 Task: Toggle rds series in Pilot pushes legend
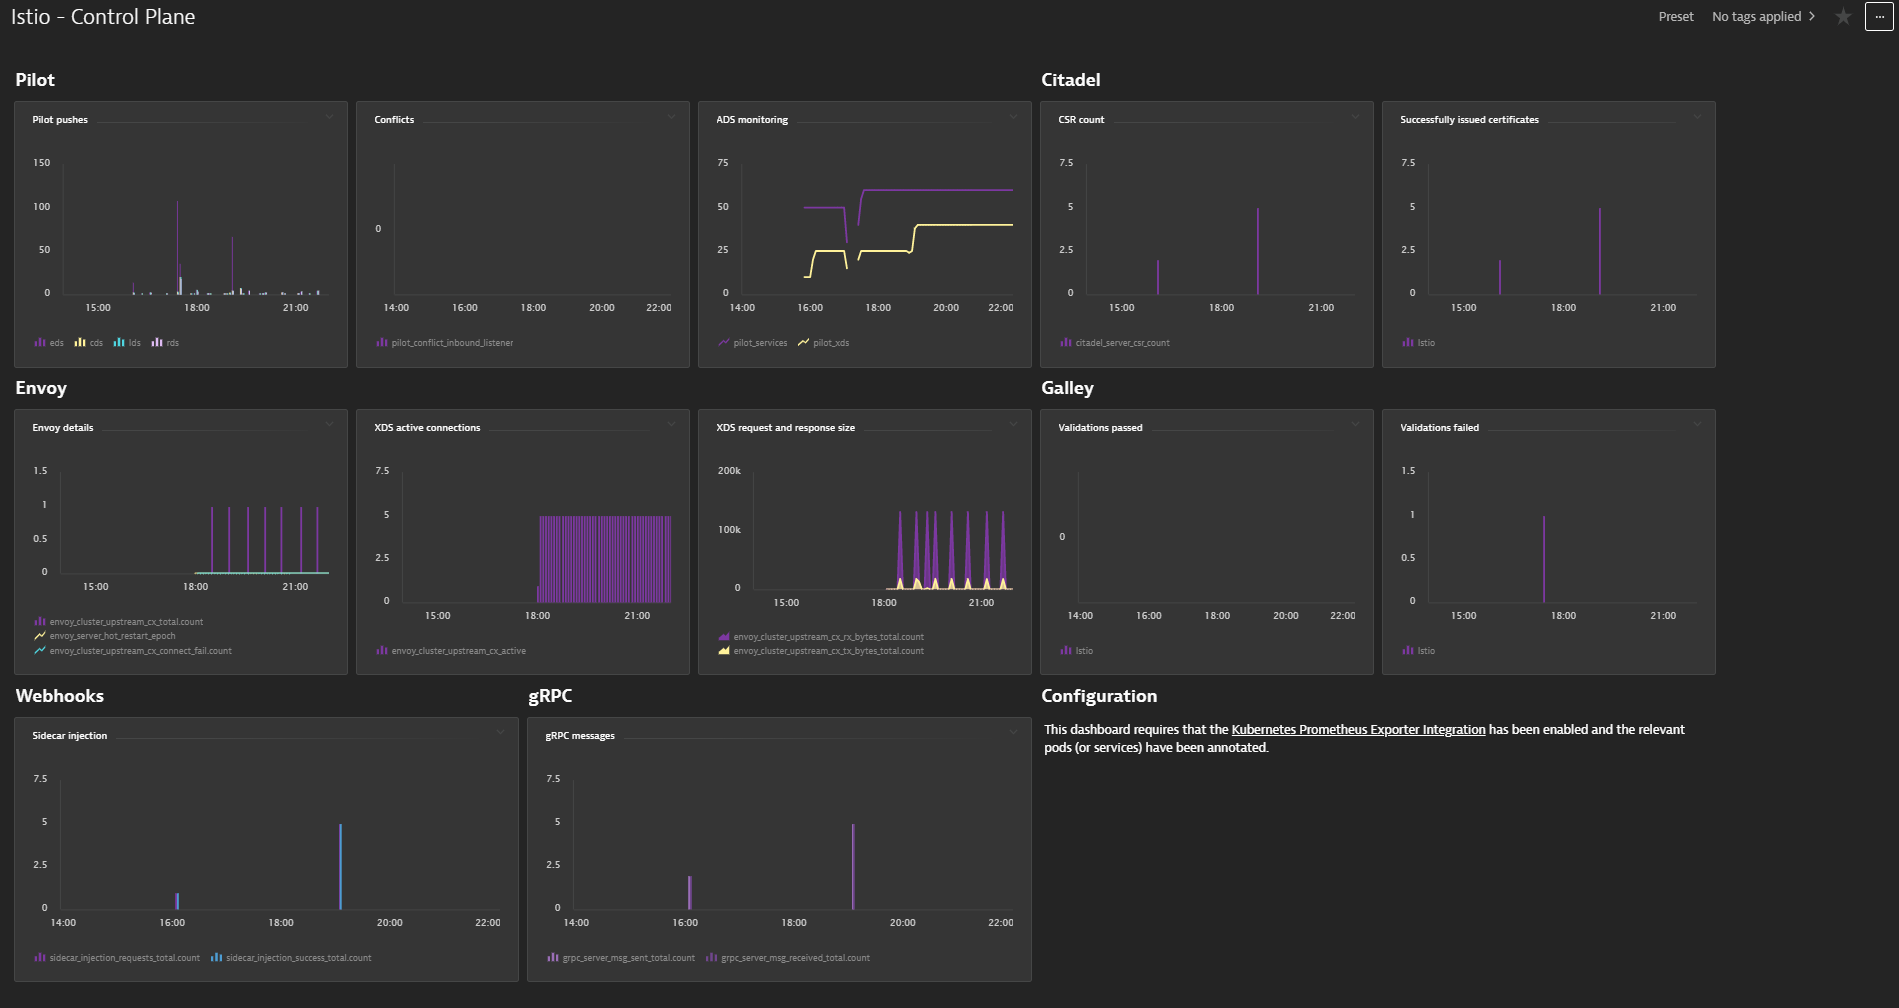coord(165,343)
